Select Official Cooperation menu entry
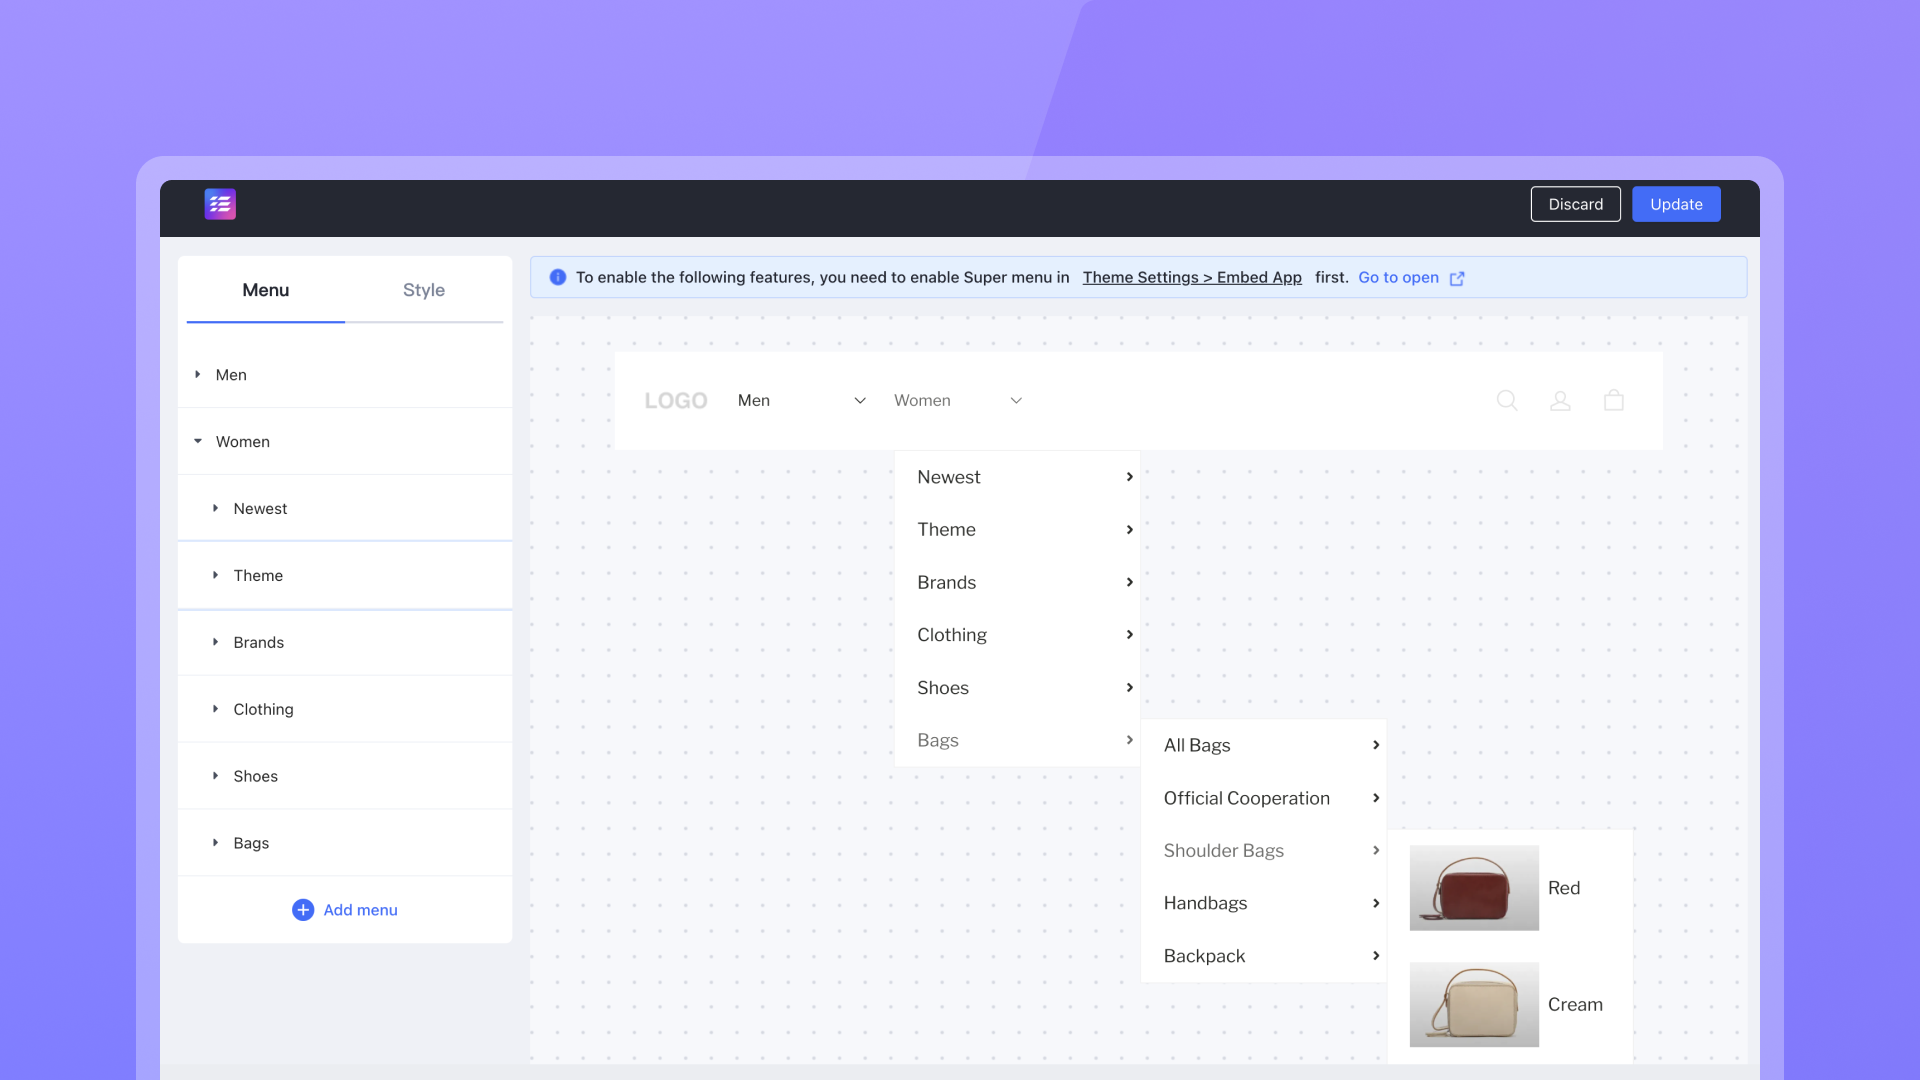 pyautogui.click(x=1246, y=798)
